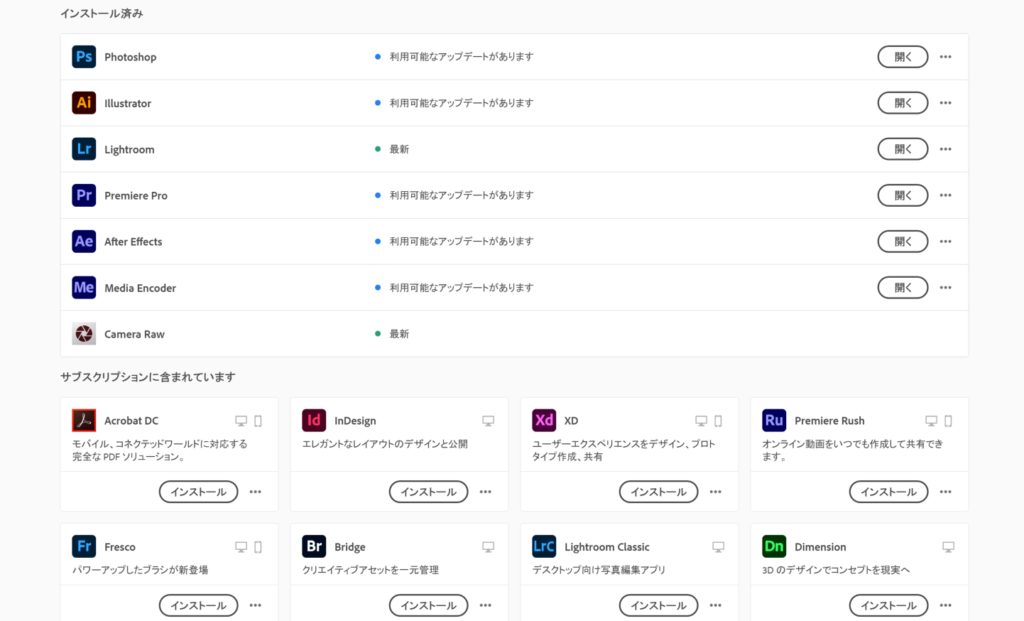1024x621 pixels.
Task: Click the mobile platform icon on Premiere Rush card
Action: tap(948, 421)
